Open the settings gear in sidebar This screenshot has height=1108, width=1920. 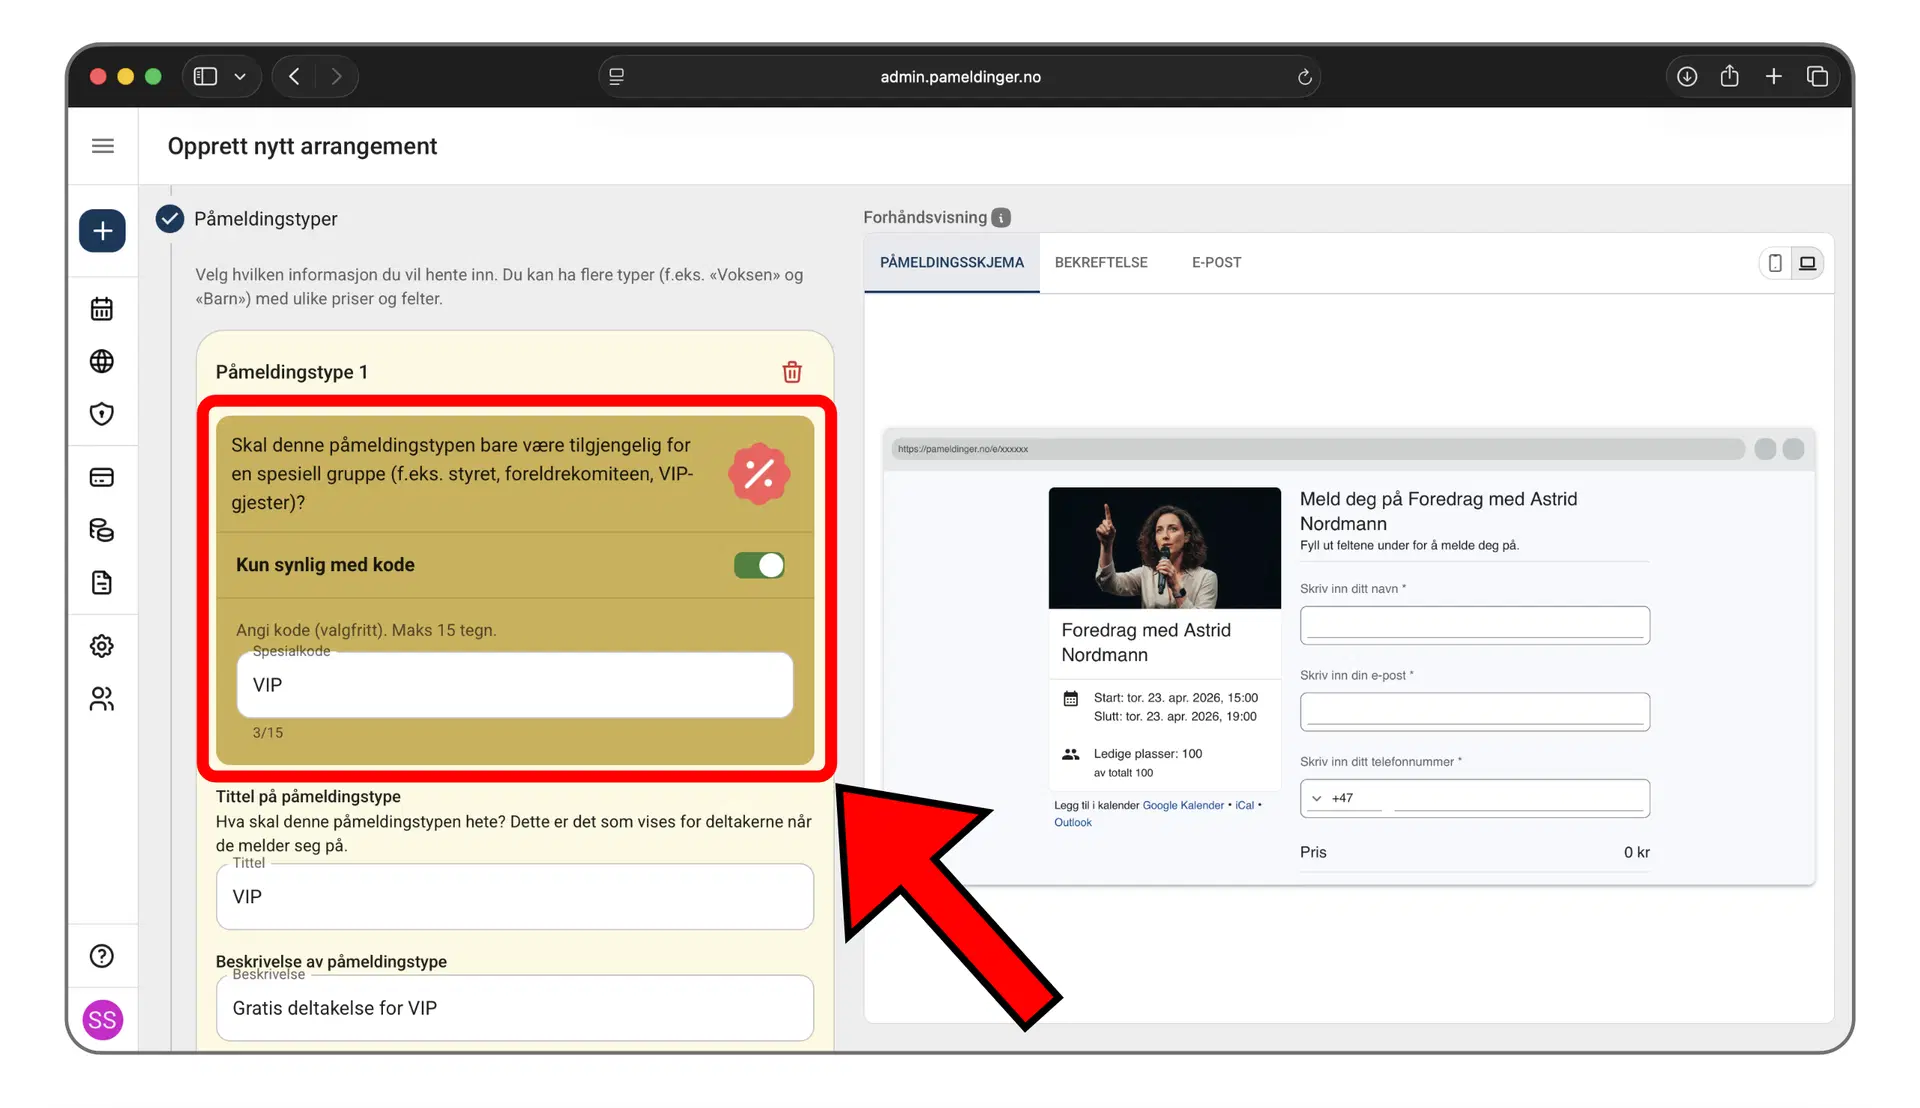click(x=102, y=646)
